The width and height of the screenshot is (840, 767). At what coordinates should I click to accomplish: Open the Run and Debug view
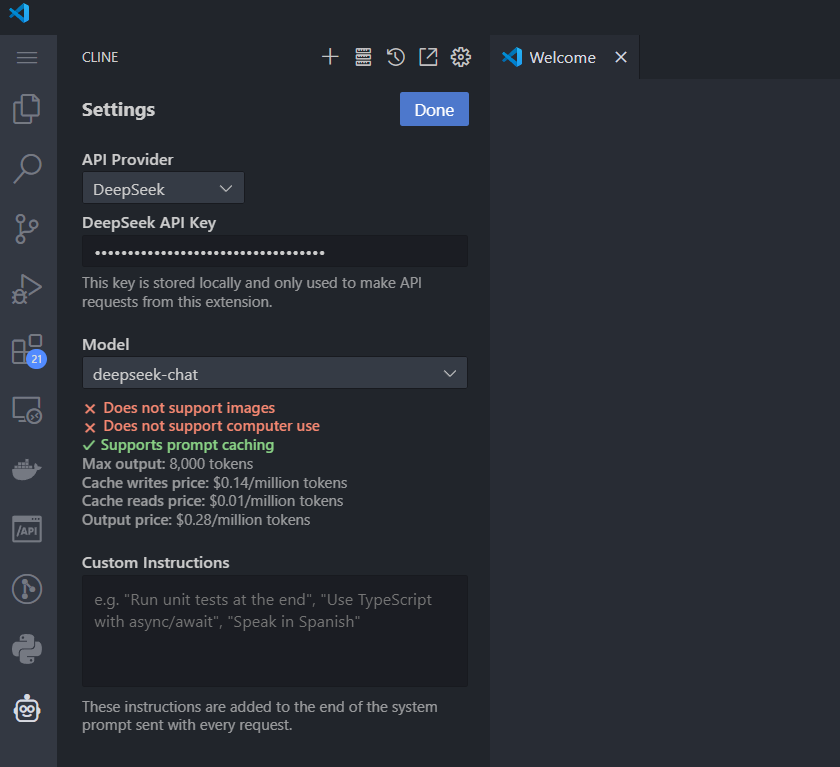pyautogui.click(x=27, y=289)
